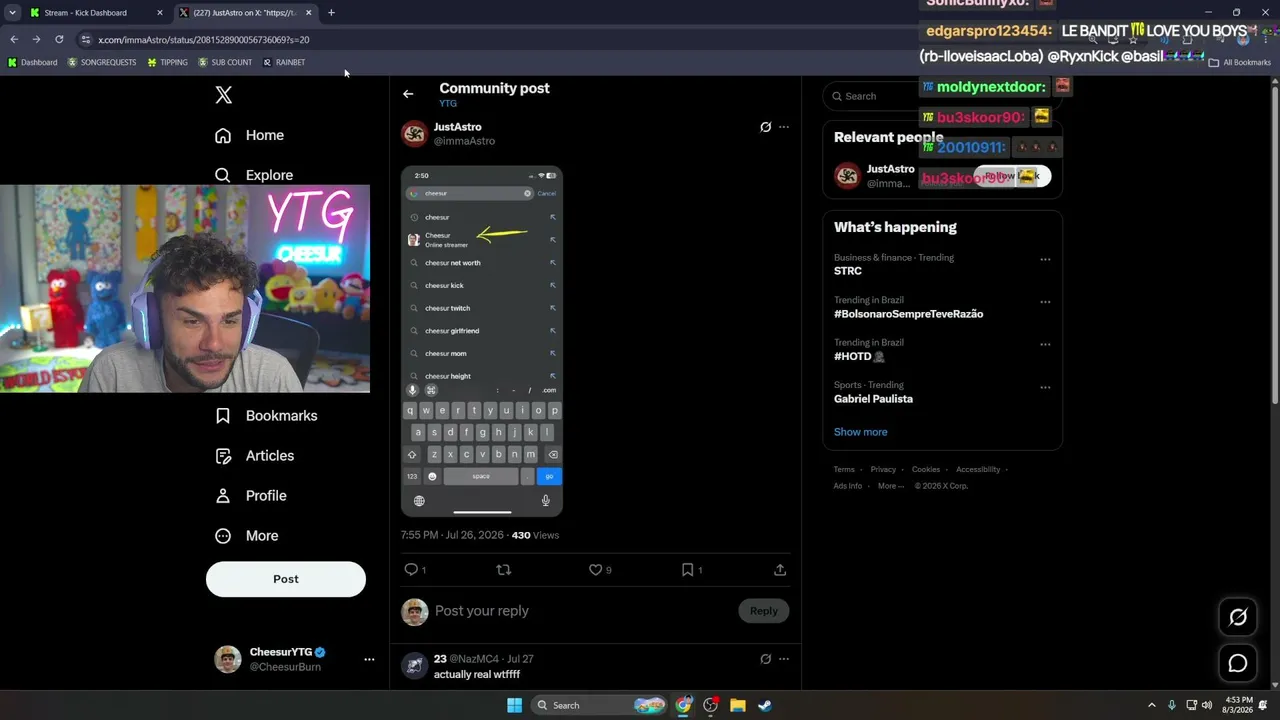Reload the current page
The image size is (1280, 720).
(x=59, y=39)
